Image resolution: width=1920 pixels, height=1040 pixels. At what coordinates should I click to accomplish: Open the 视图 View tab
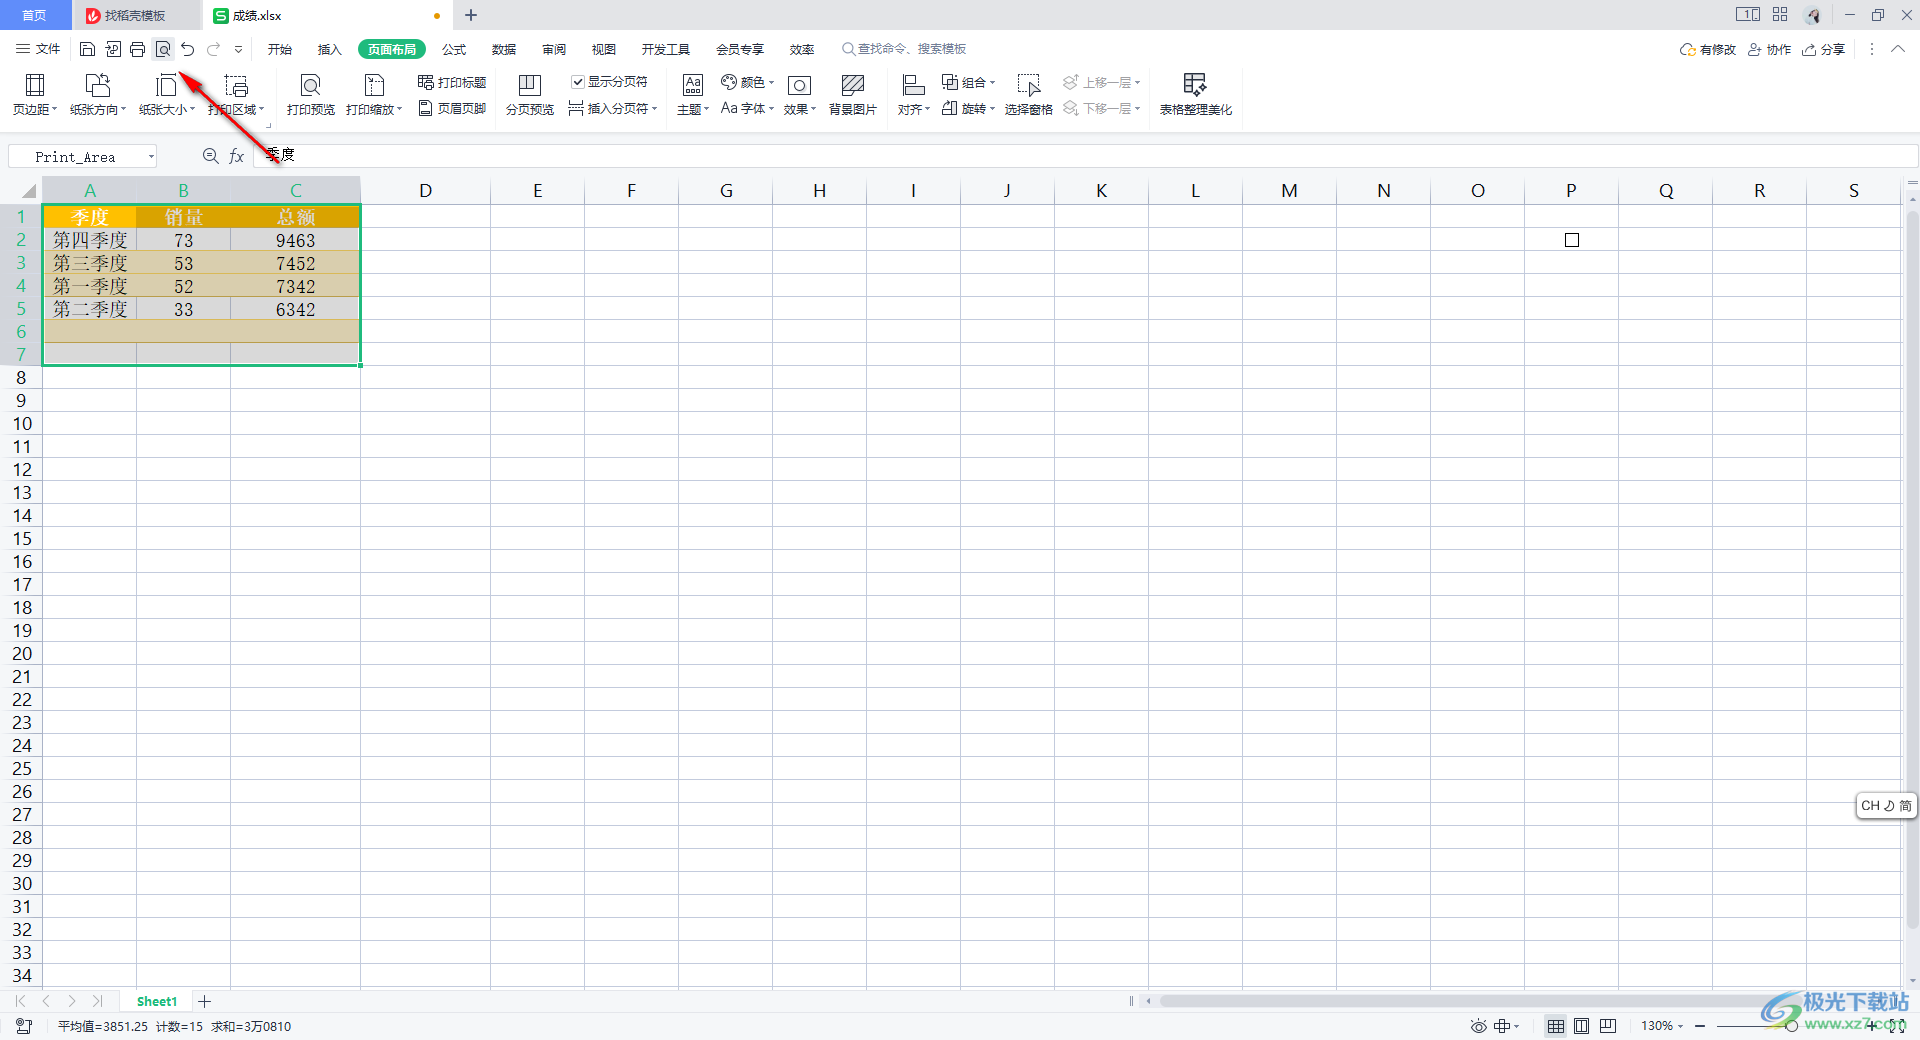(604, 49)
